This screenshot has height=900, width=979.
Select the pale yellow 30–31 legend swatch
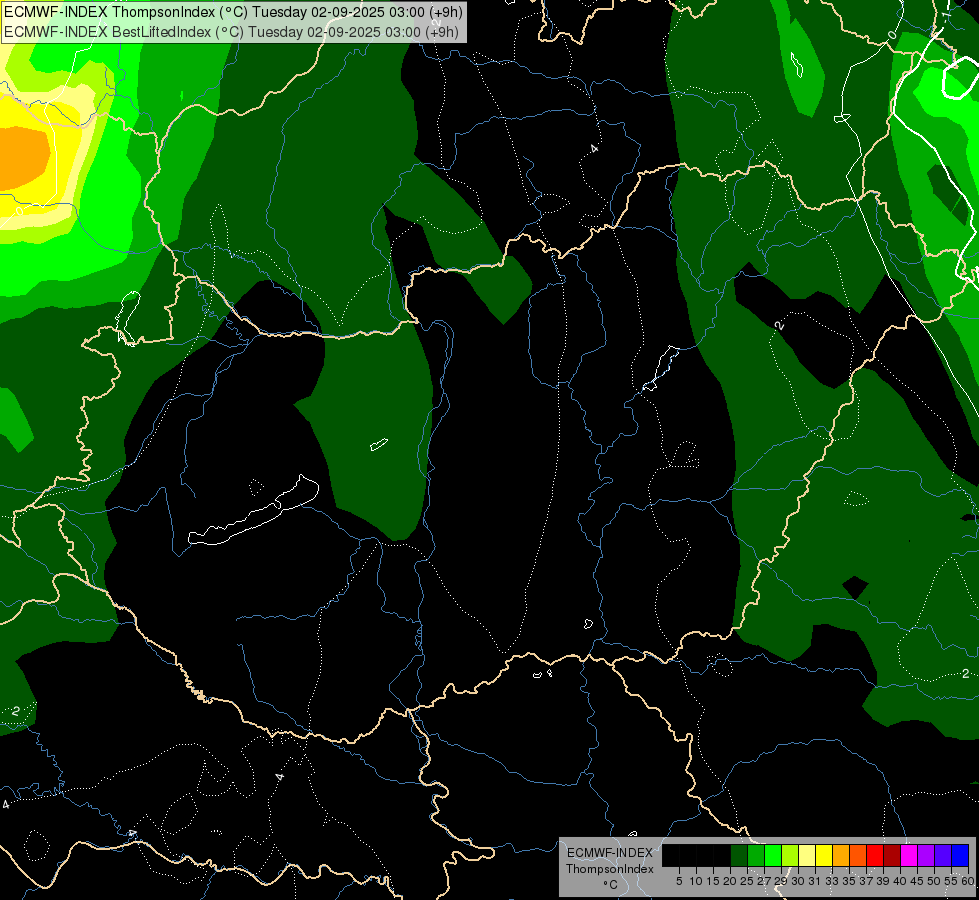click(807, 855)
